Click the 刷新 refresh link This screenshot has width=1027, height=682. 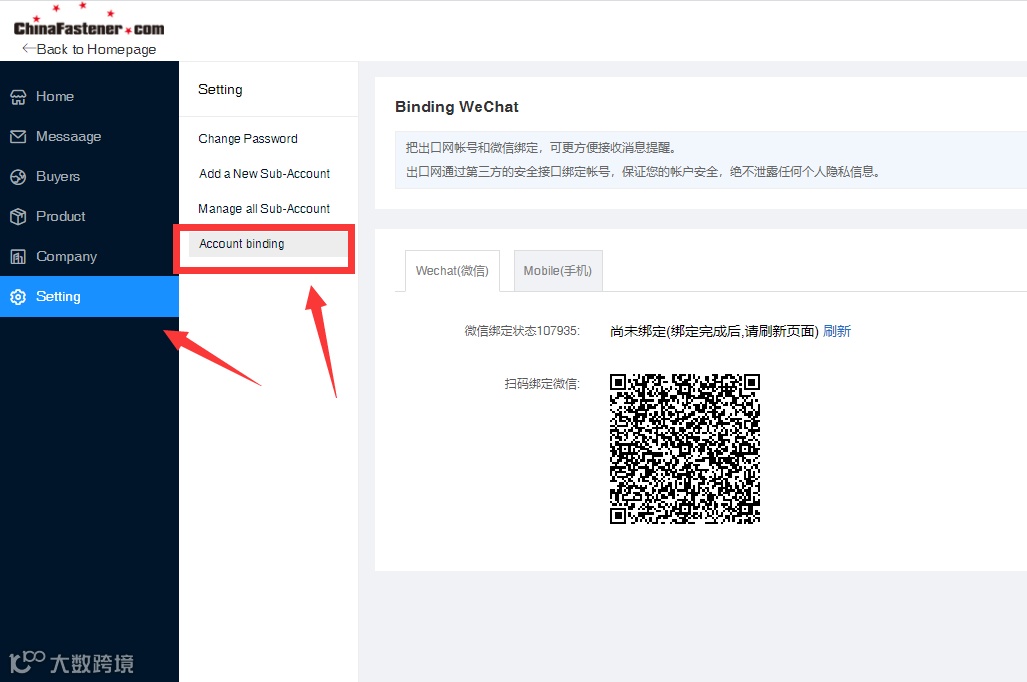pyautogui.click(x=837, y=332)
